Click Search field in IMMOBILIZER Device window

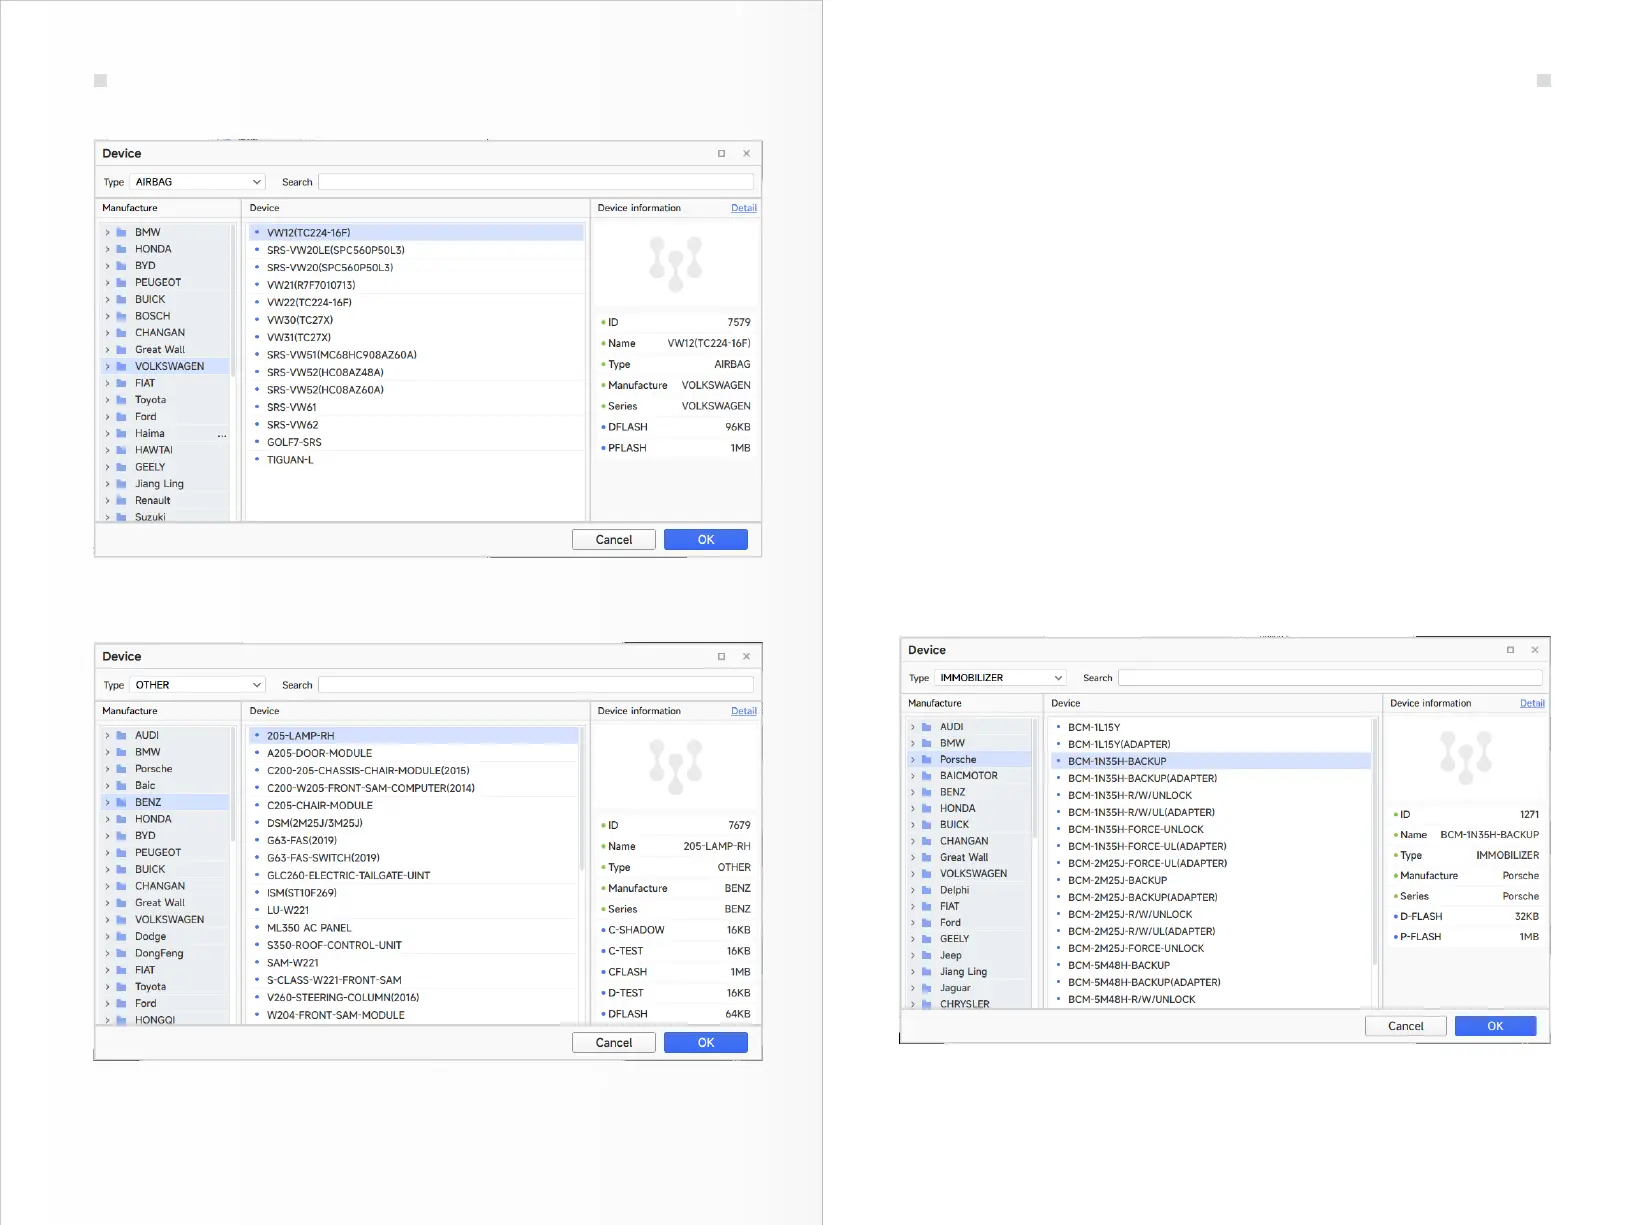coord(1330,678)
